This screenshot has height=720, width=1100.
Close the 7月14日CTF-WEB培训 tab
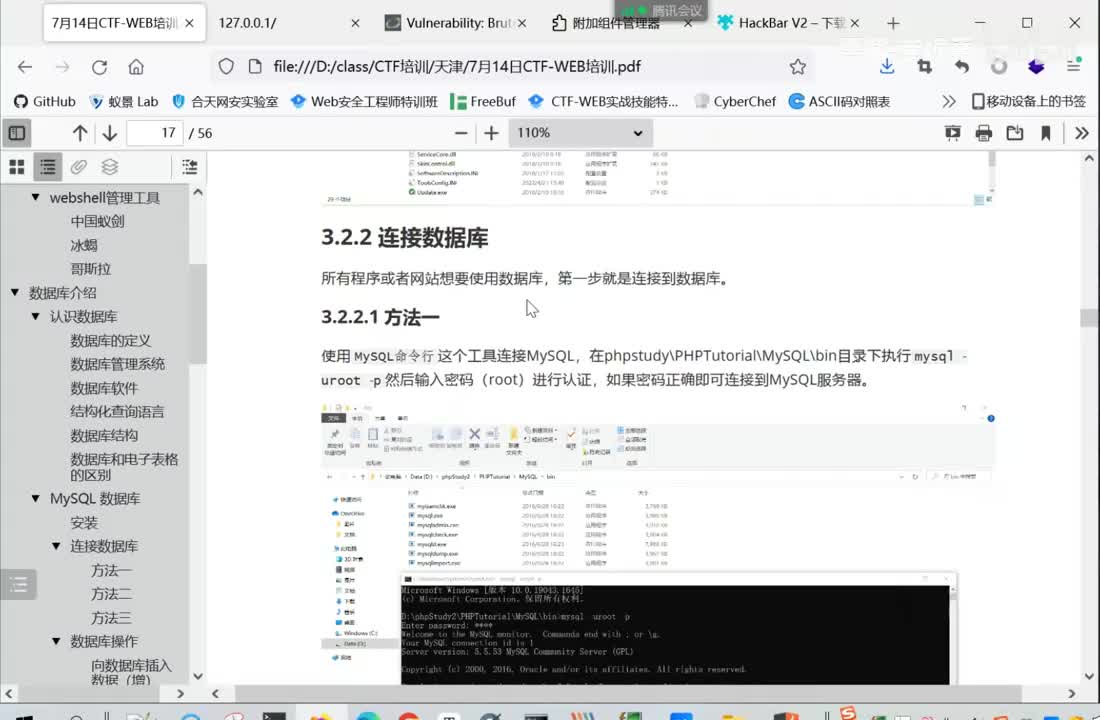[x=189, y=23]
